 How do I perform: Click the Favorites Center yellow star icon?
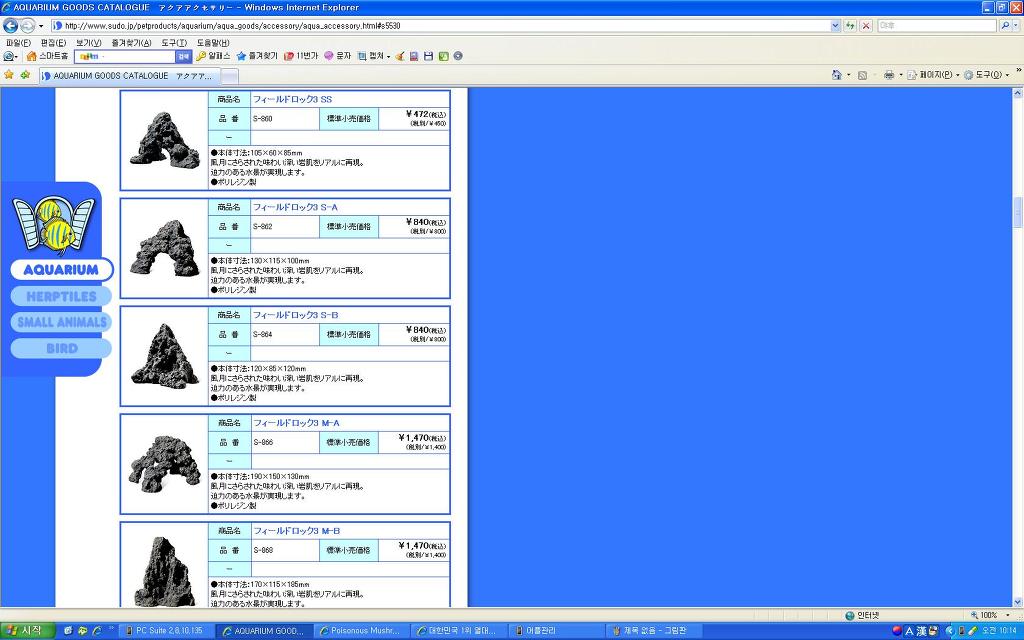[x=9, y=75]
